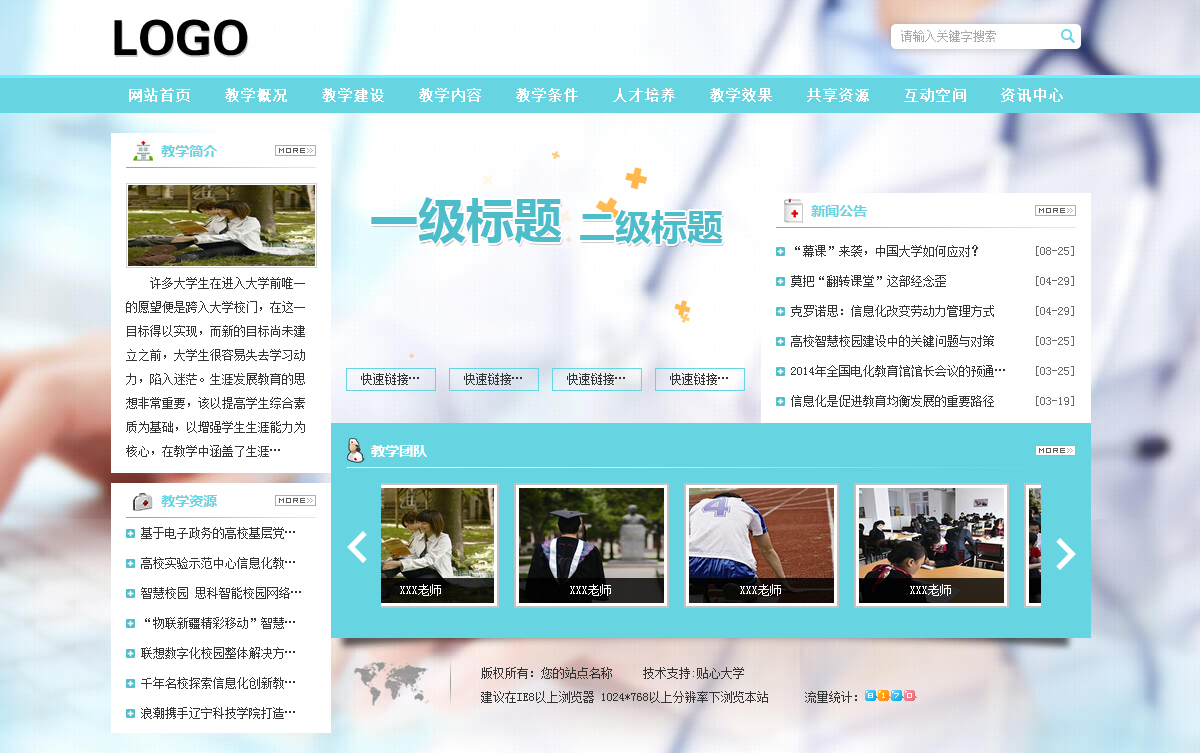The image size is (1200, 753).
Task: Click the magnifier search icon
Action: point(1067,36)
